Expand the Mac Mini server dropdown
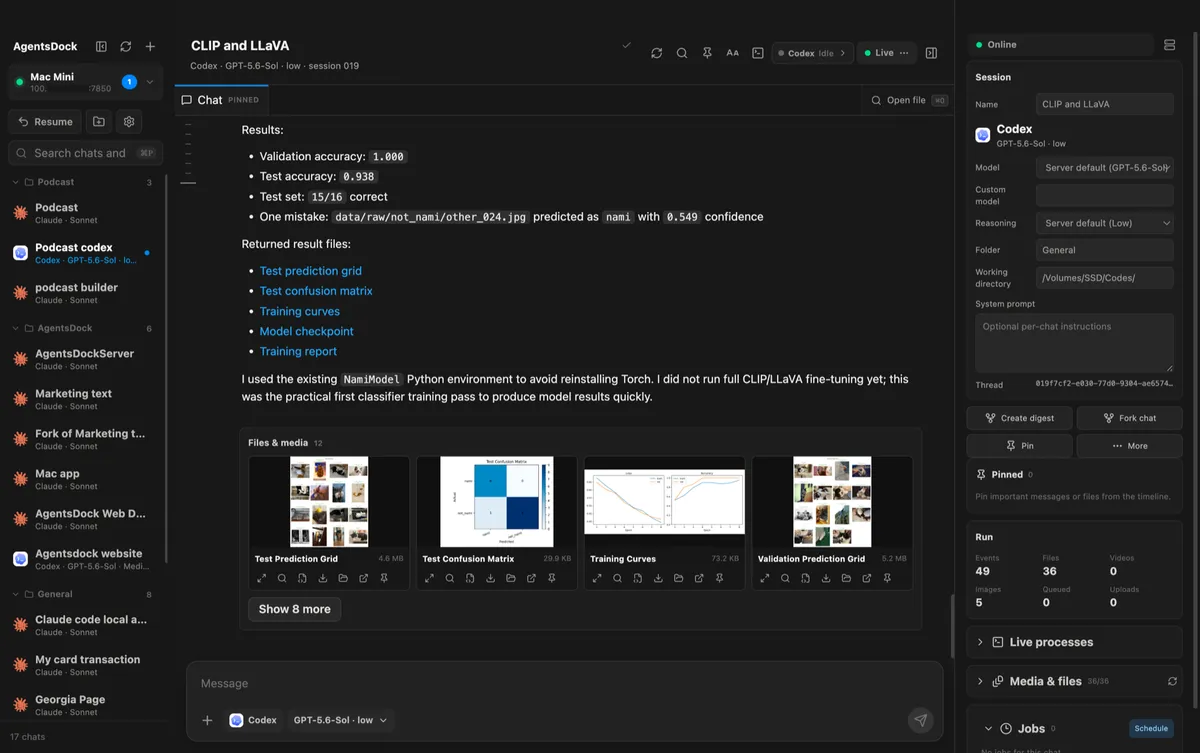 point(150,82)
